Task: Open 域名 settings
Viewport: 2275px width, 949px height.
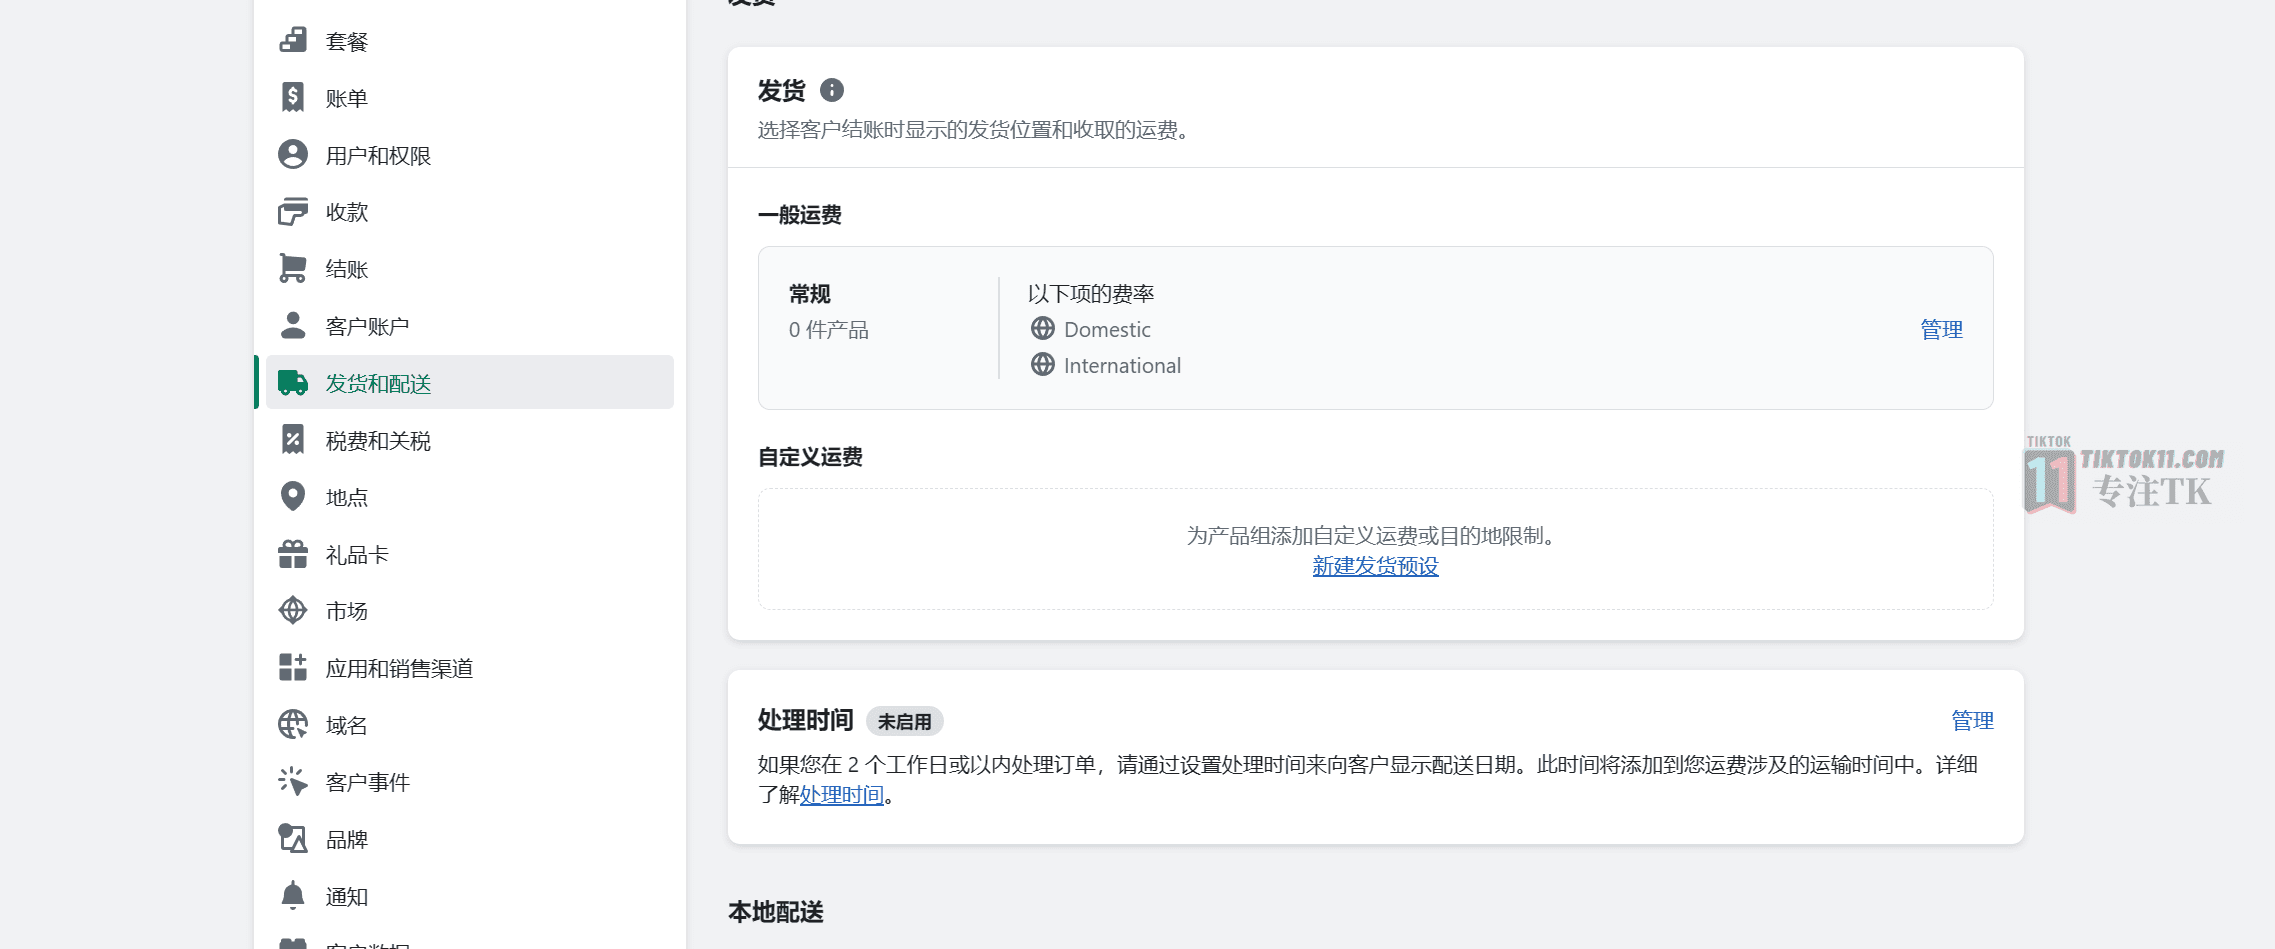Action: [470, 725]
